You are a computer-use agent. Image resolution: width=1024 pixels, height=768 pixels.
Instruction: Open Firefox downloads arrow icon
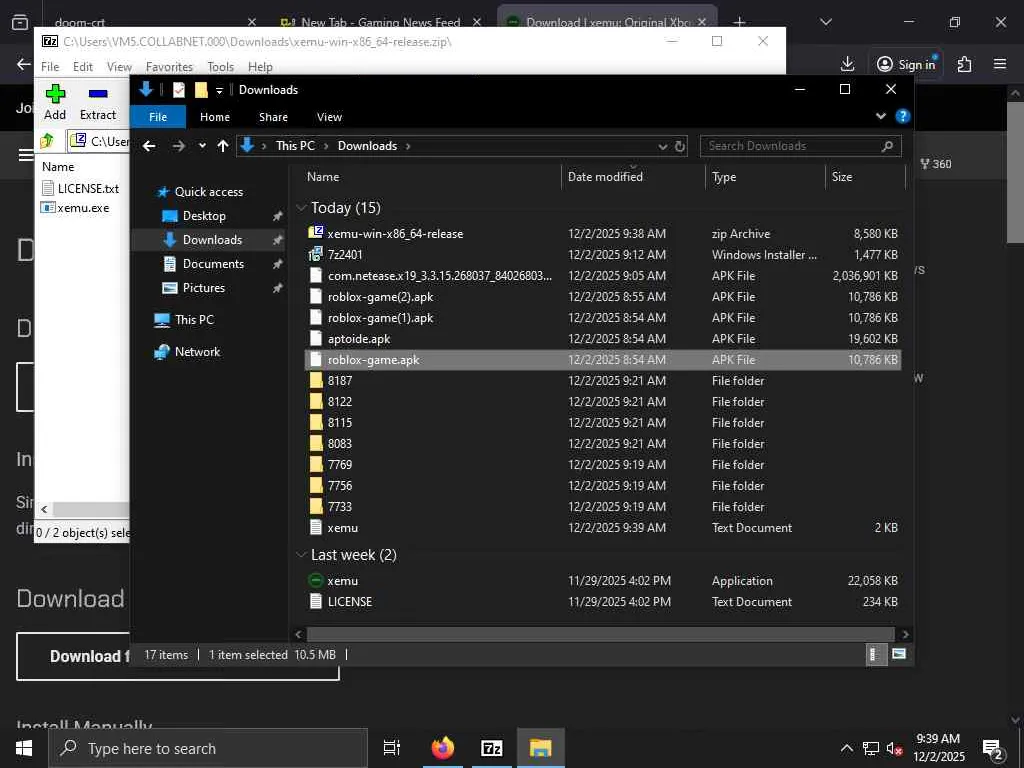[x=847, y=64]
